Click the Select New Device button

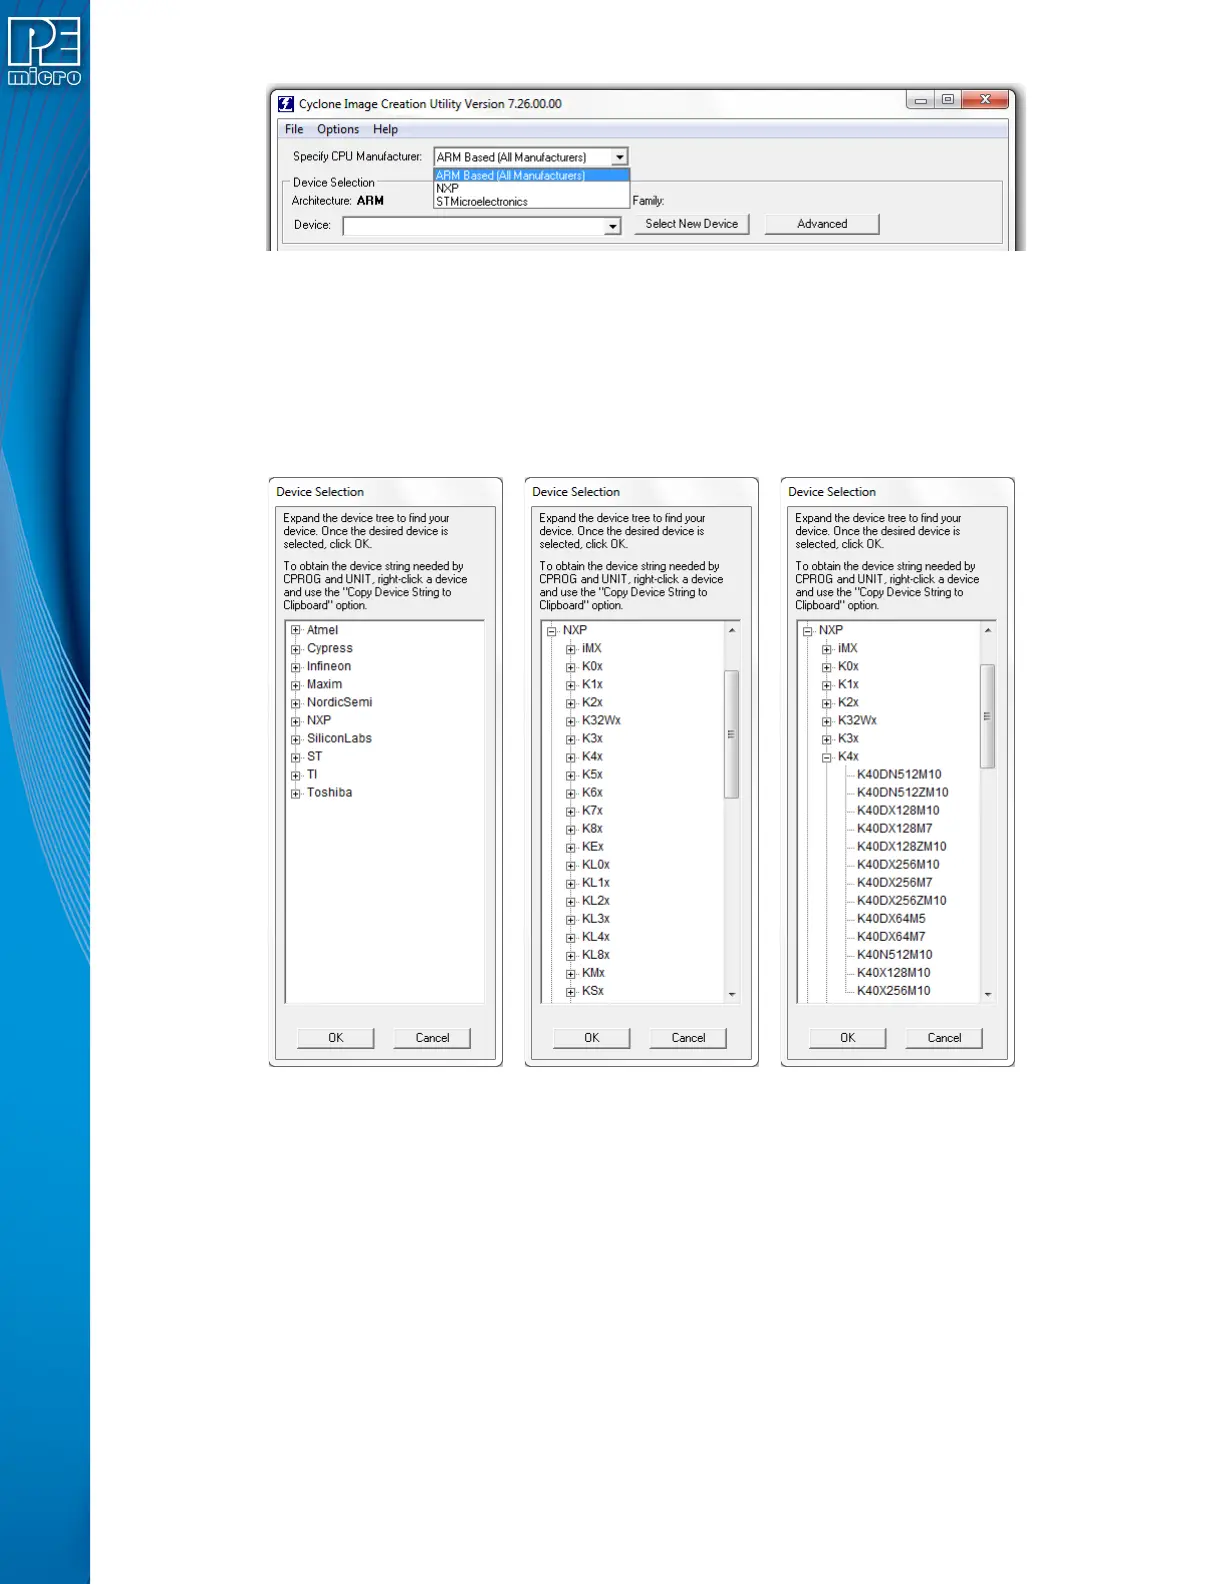coord(692,224)
